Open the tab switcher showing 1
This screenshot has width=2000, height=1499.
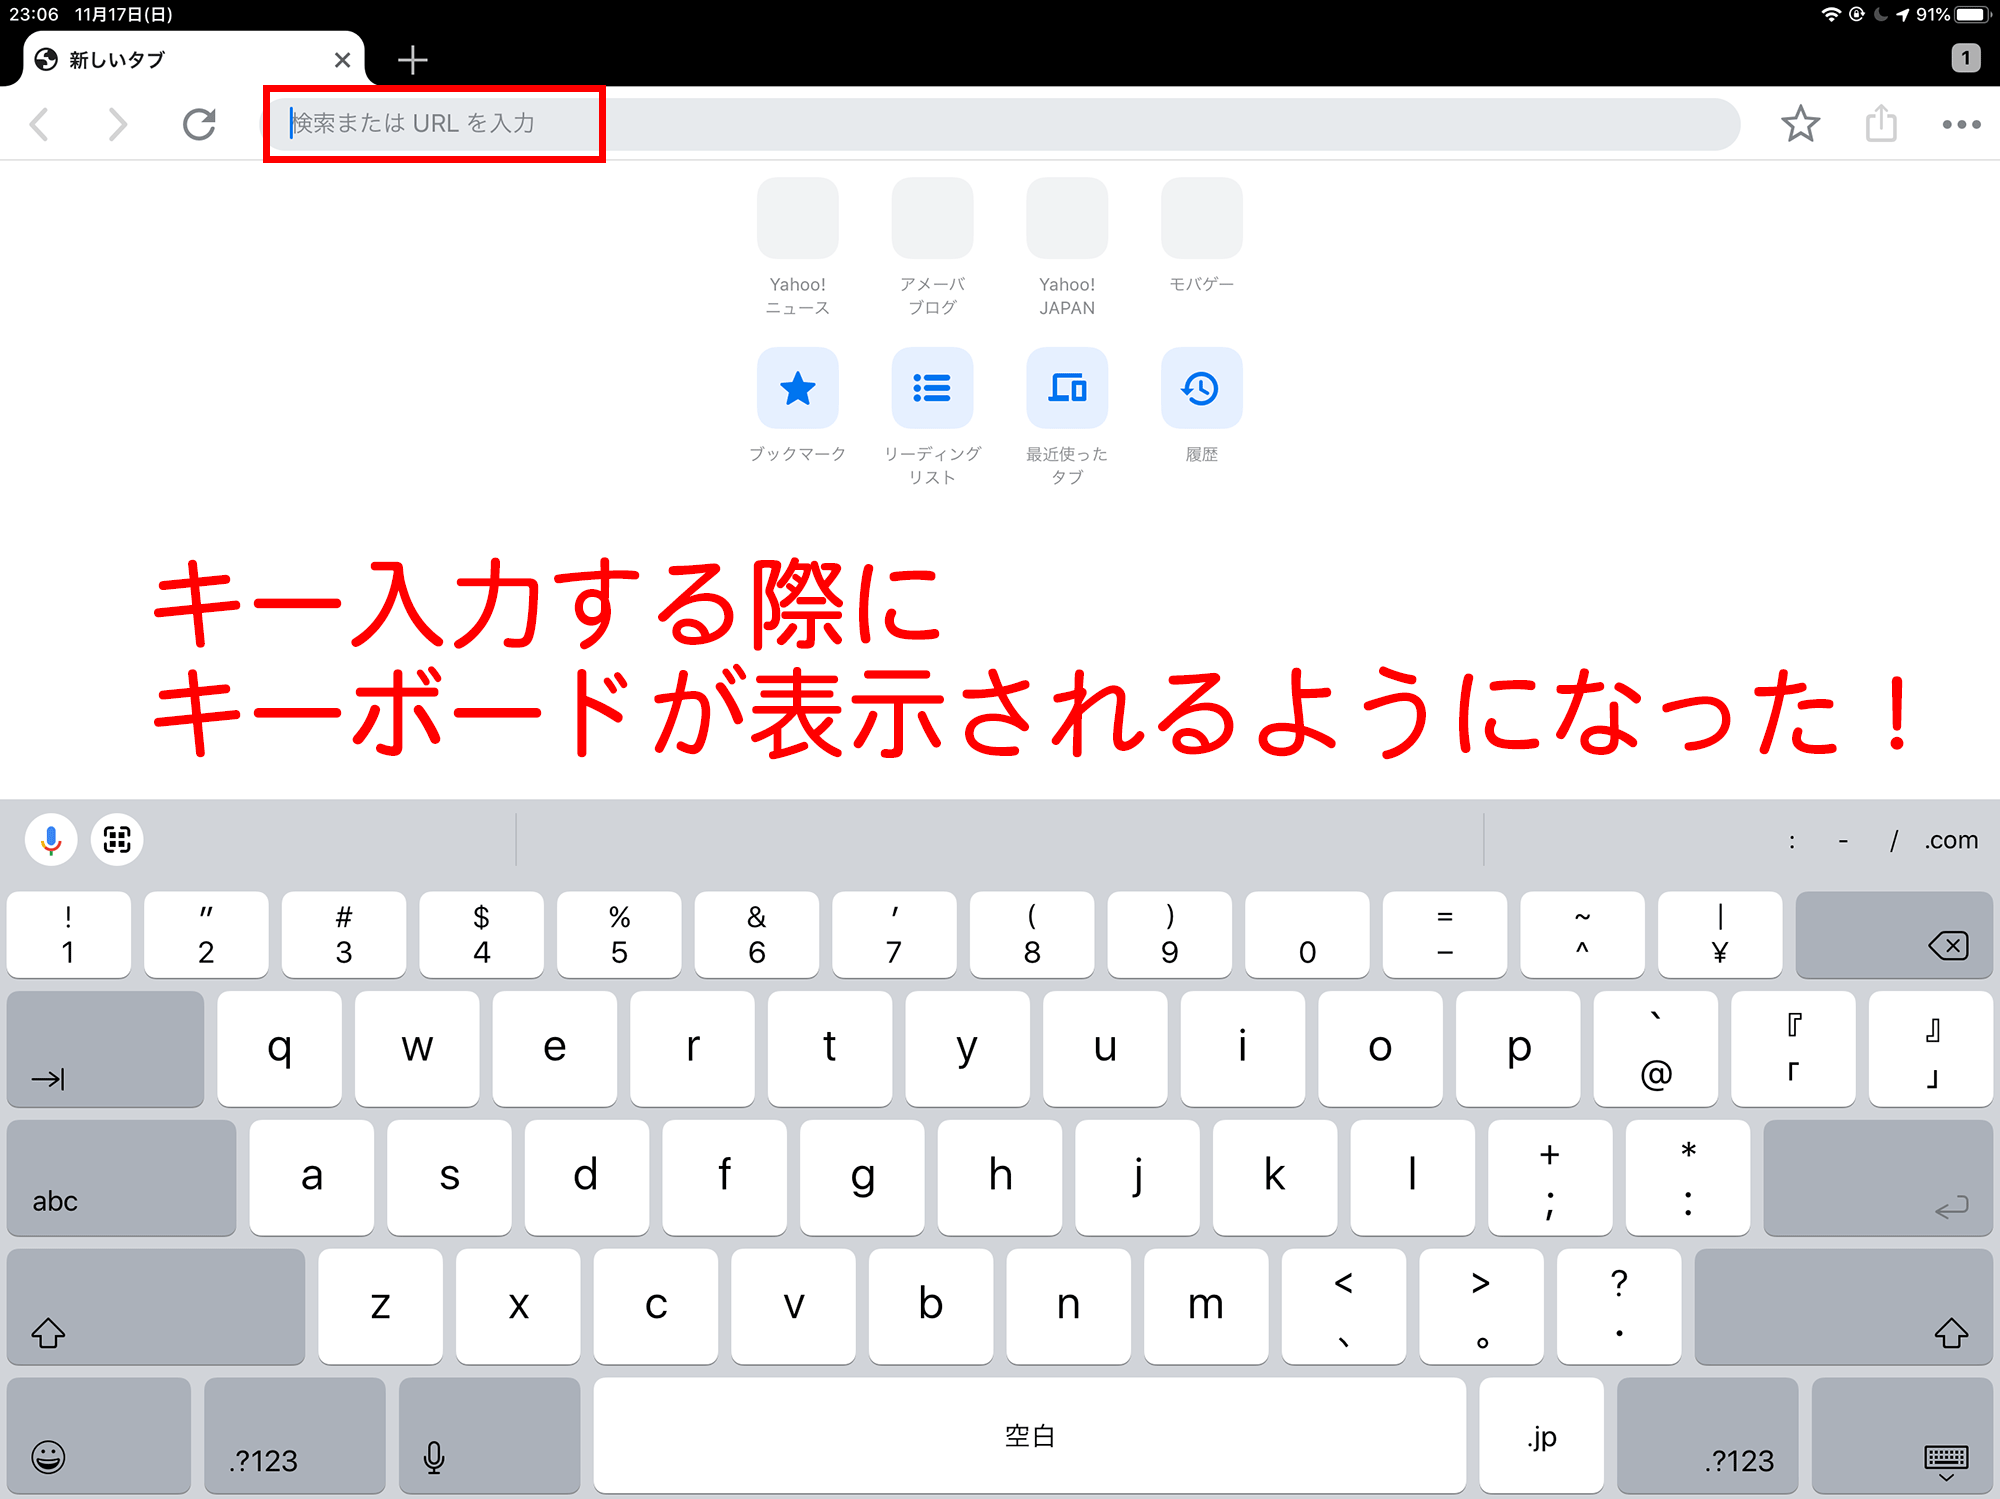pyautogui.click(x=1965, y=58)
